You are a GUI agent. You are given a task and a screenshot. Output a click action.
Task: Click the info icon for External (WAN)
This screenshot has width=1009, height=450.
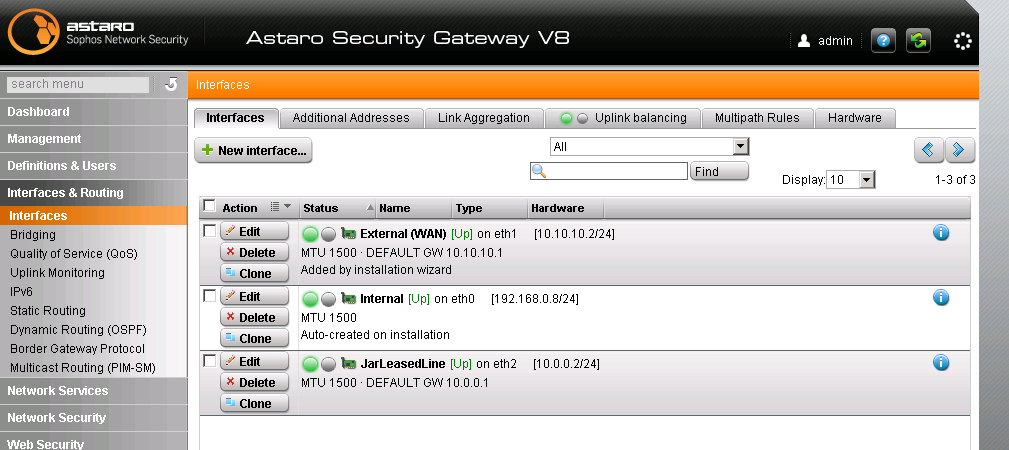click(941, 232)
